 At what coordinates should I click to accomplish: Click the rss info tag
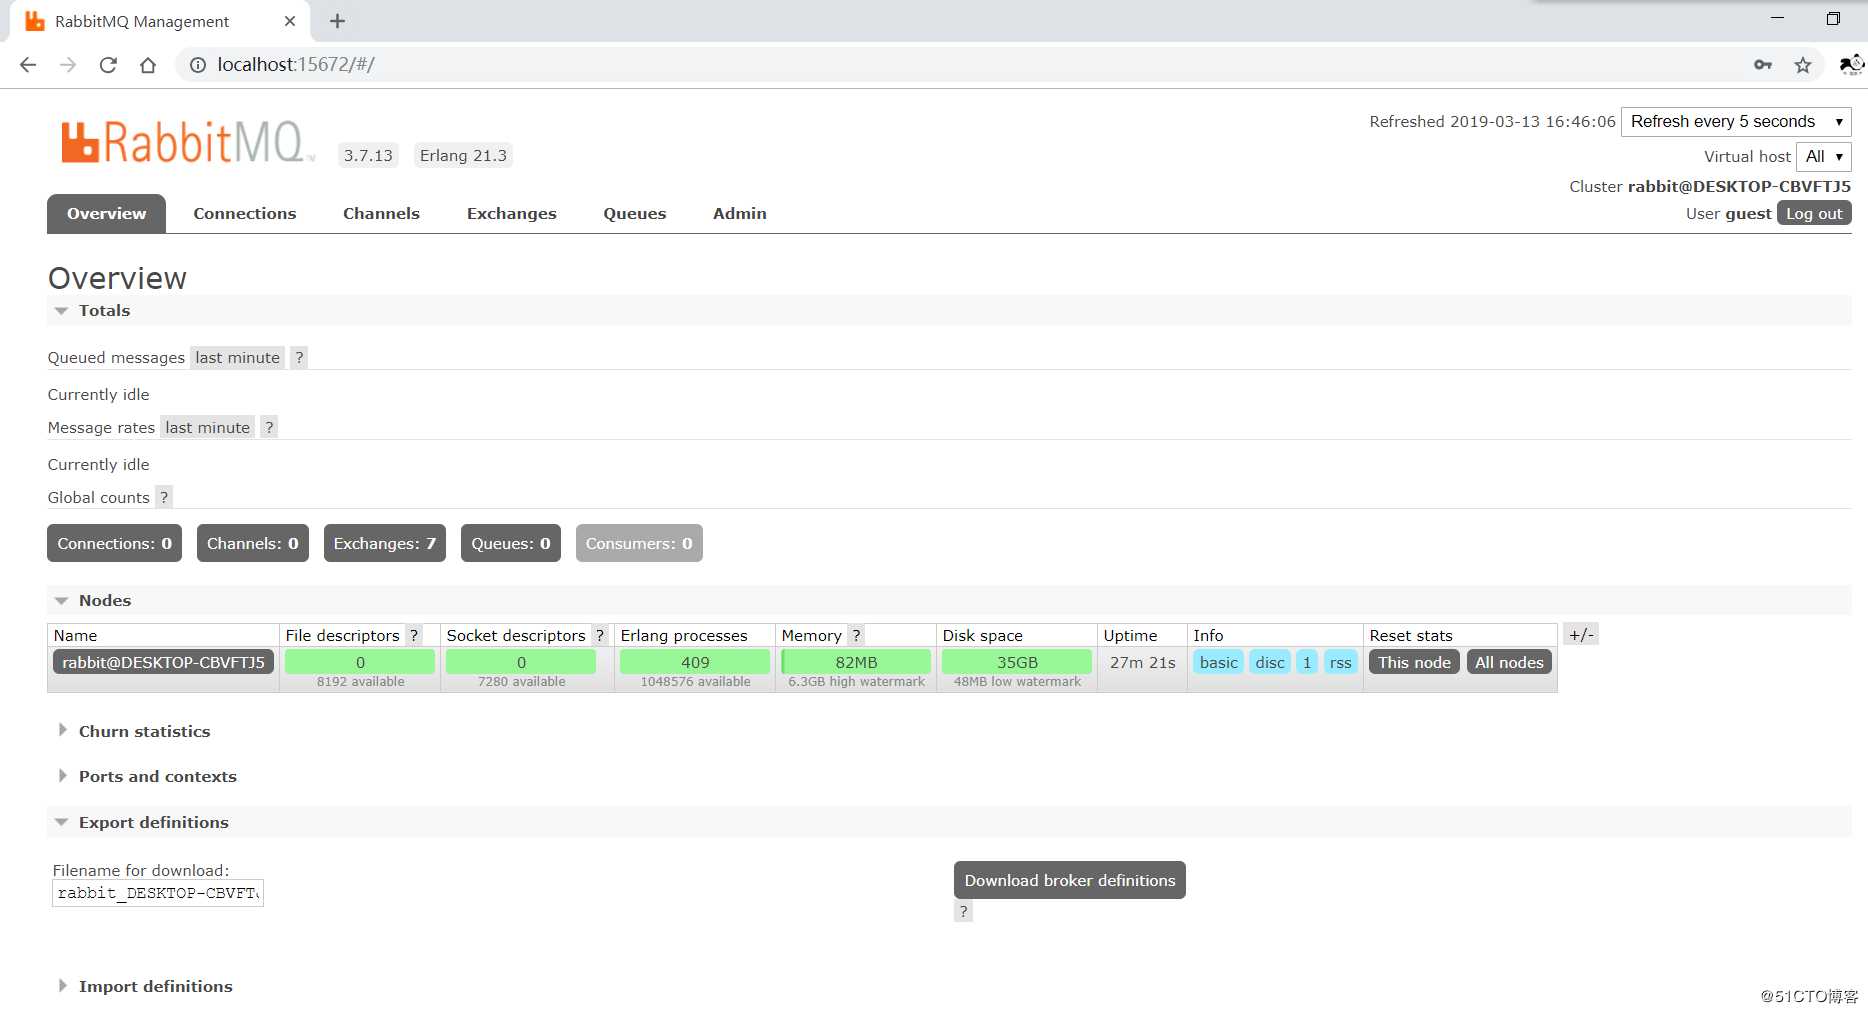coord(1340,662)
